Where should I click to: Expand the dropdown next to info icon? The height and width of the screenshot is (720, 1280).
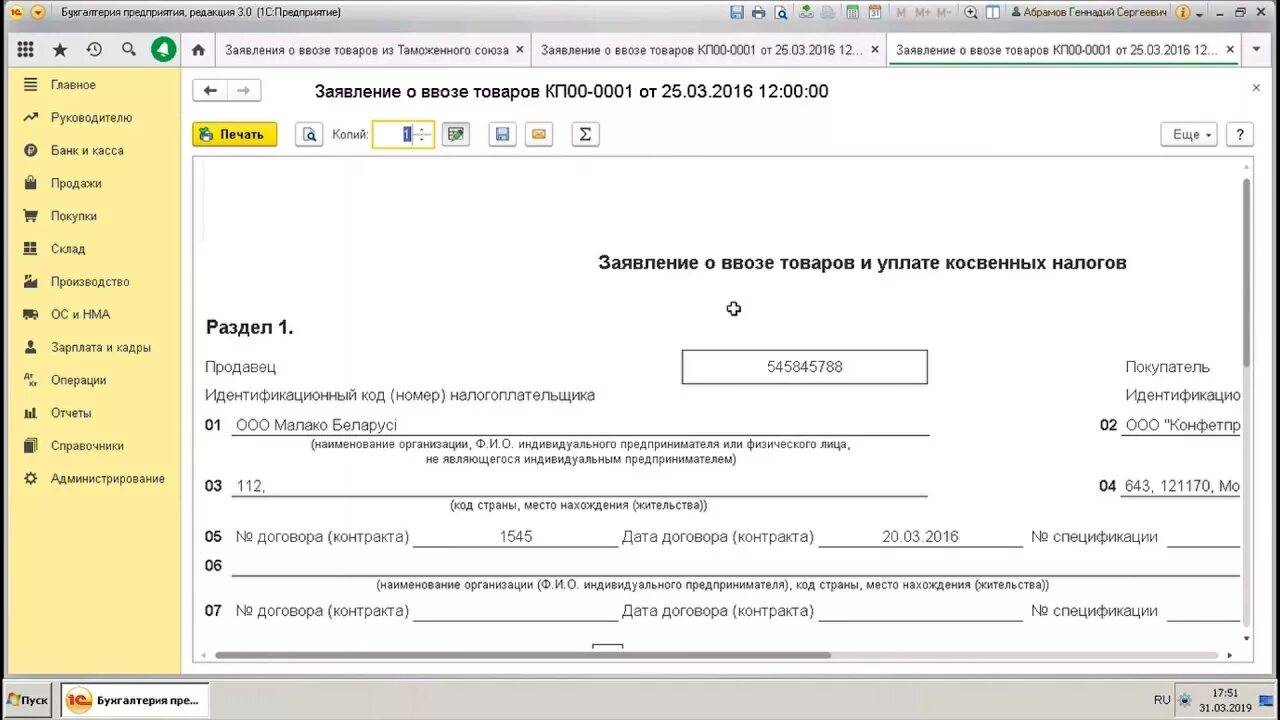(x=1200, y=13)
